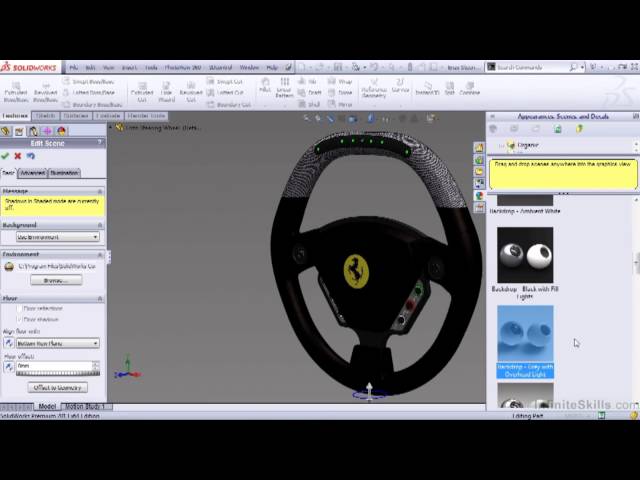This screenshot has width=640, height=480.
Task: Click the Revolved Boss/Base tool
Action: tap(45, 92)
